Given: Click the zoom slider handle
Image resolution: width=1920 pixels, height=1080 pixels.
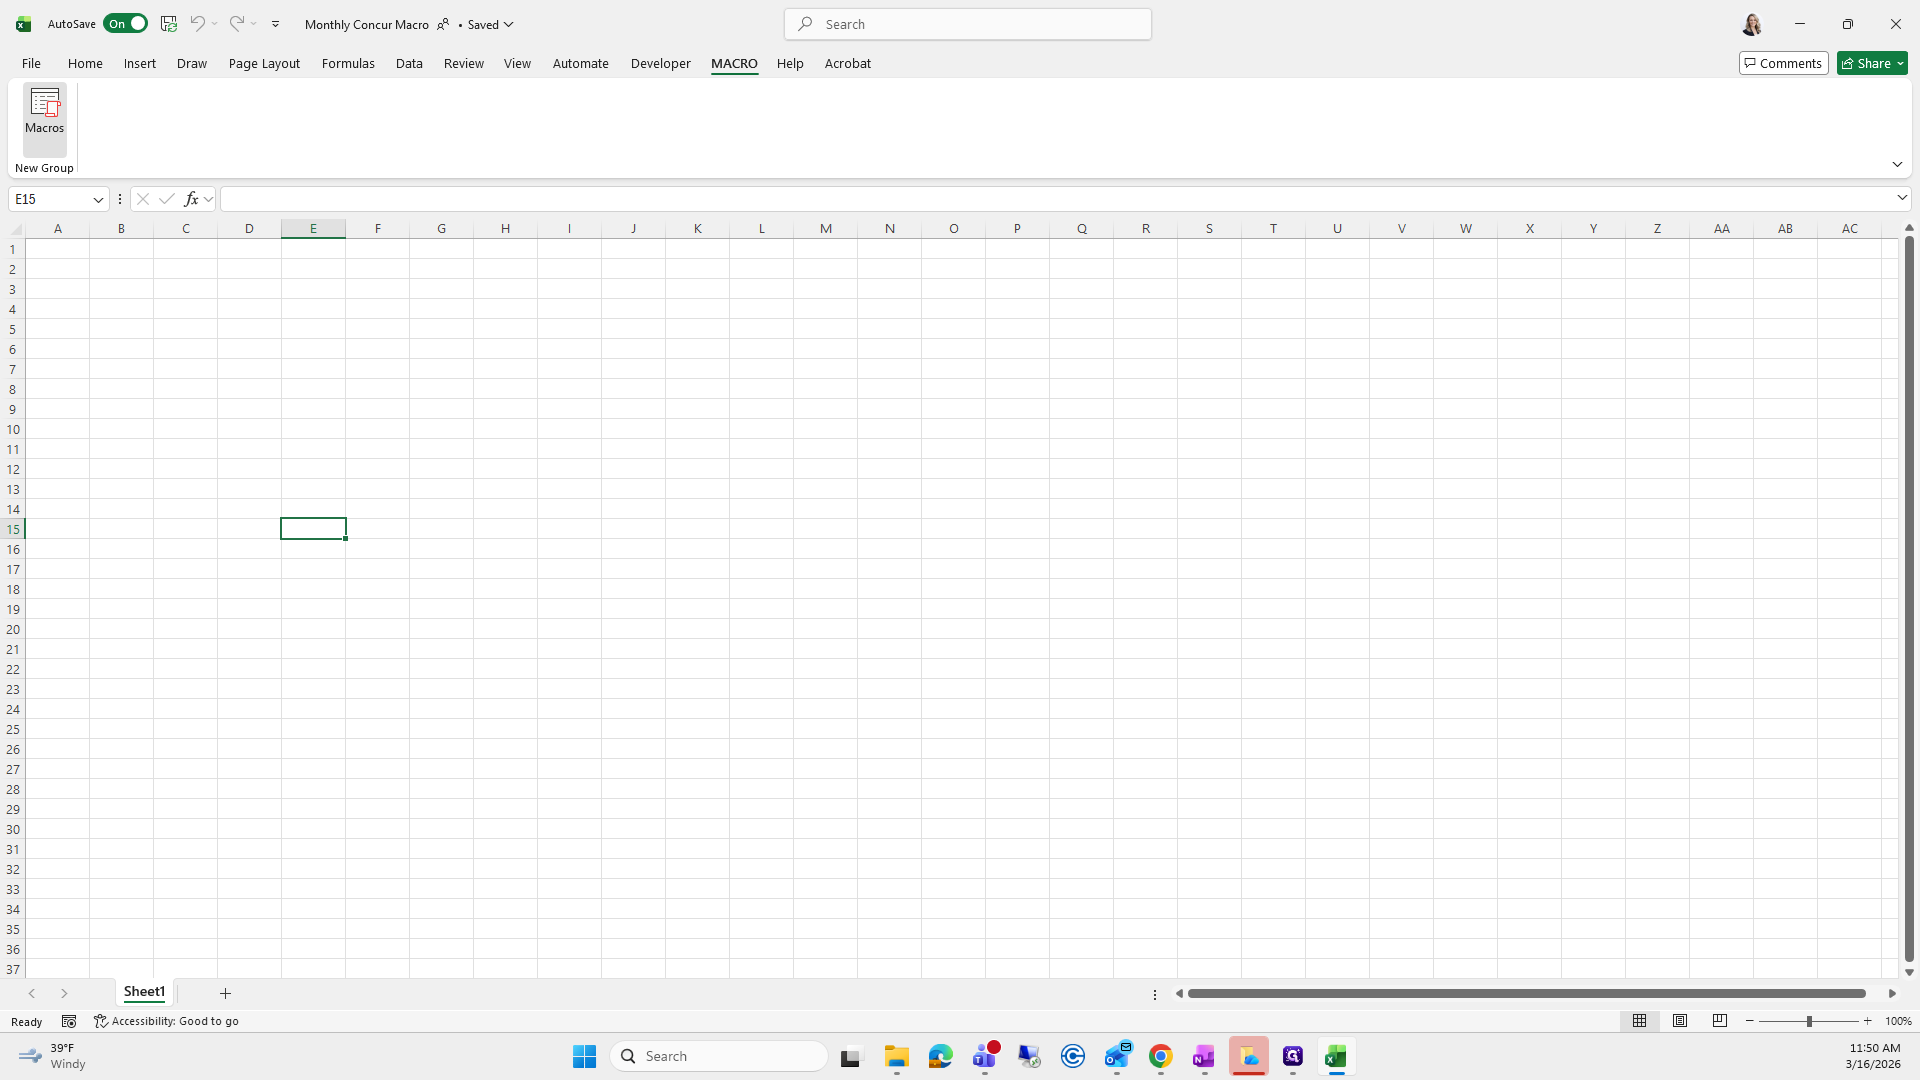Looking at the screenshot, I should tap(1808, 1021).
